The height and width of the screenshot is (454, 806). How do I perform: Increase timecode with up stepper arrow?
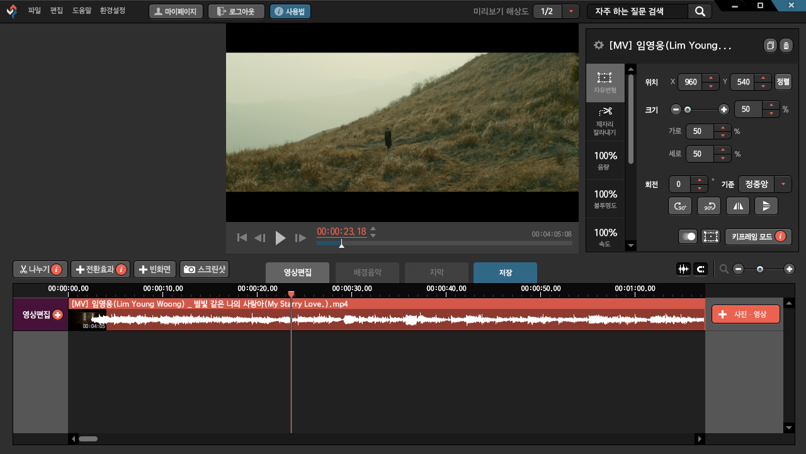pos(373,229)
